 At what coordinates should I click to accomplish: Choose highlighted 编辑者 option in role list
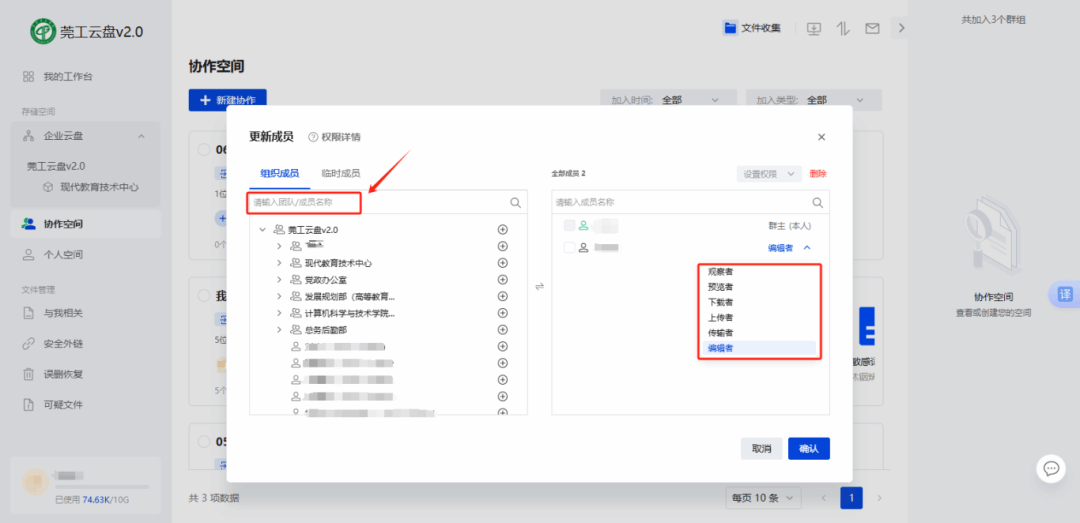pyautogui.click(x=758, y=348)
